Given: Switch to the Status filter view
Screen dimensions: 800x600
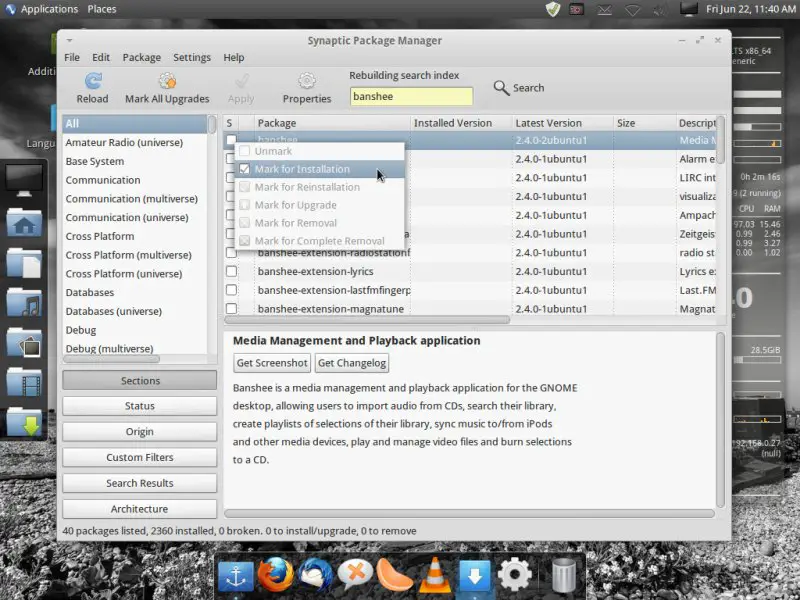Looking at the screenshot, I should pos(140,406).
